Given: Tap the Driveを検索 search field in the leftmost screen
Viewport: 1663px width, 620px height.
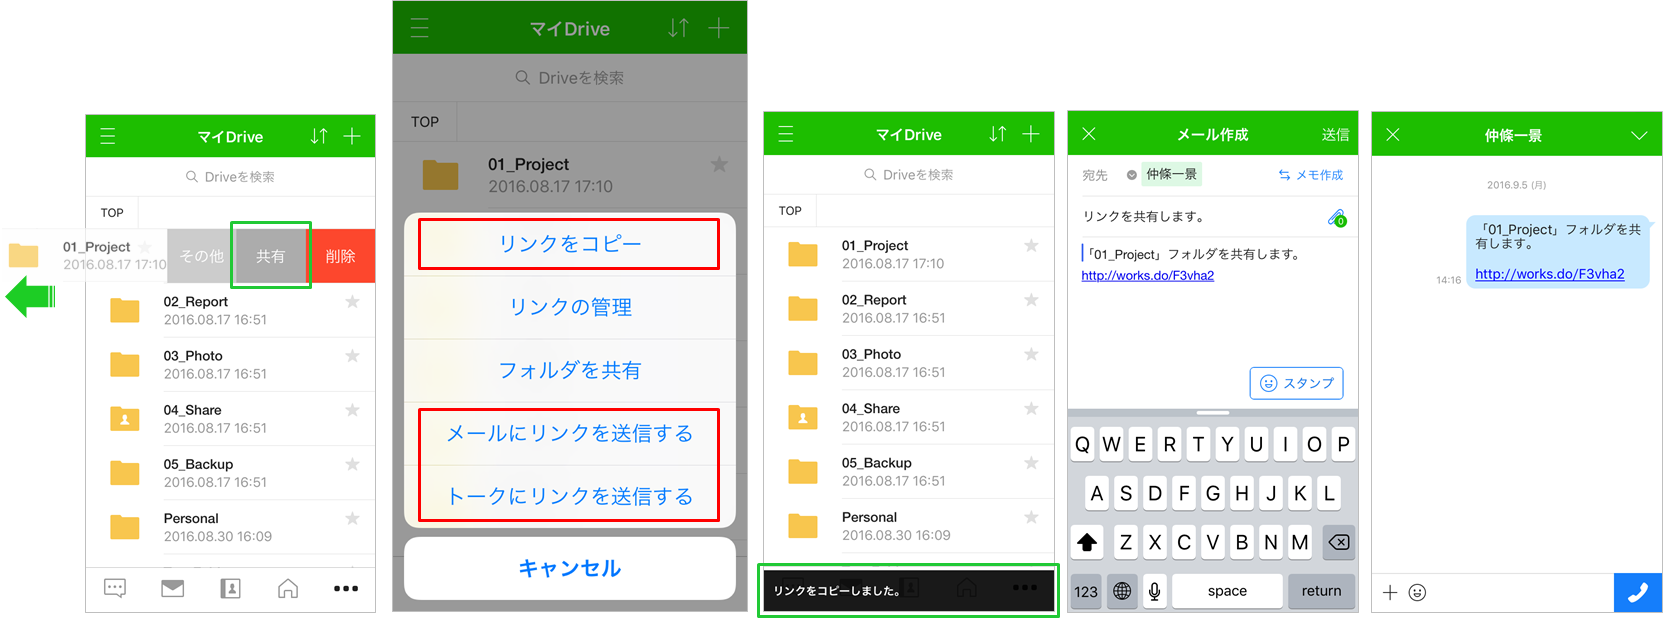Looking at the screenshot, I should (x=230, y=177).
